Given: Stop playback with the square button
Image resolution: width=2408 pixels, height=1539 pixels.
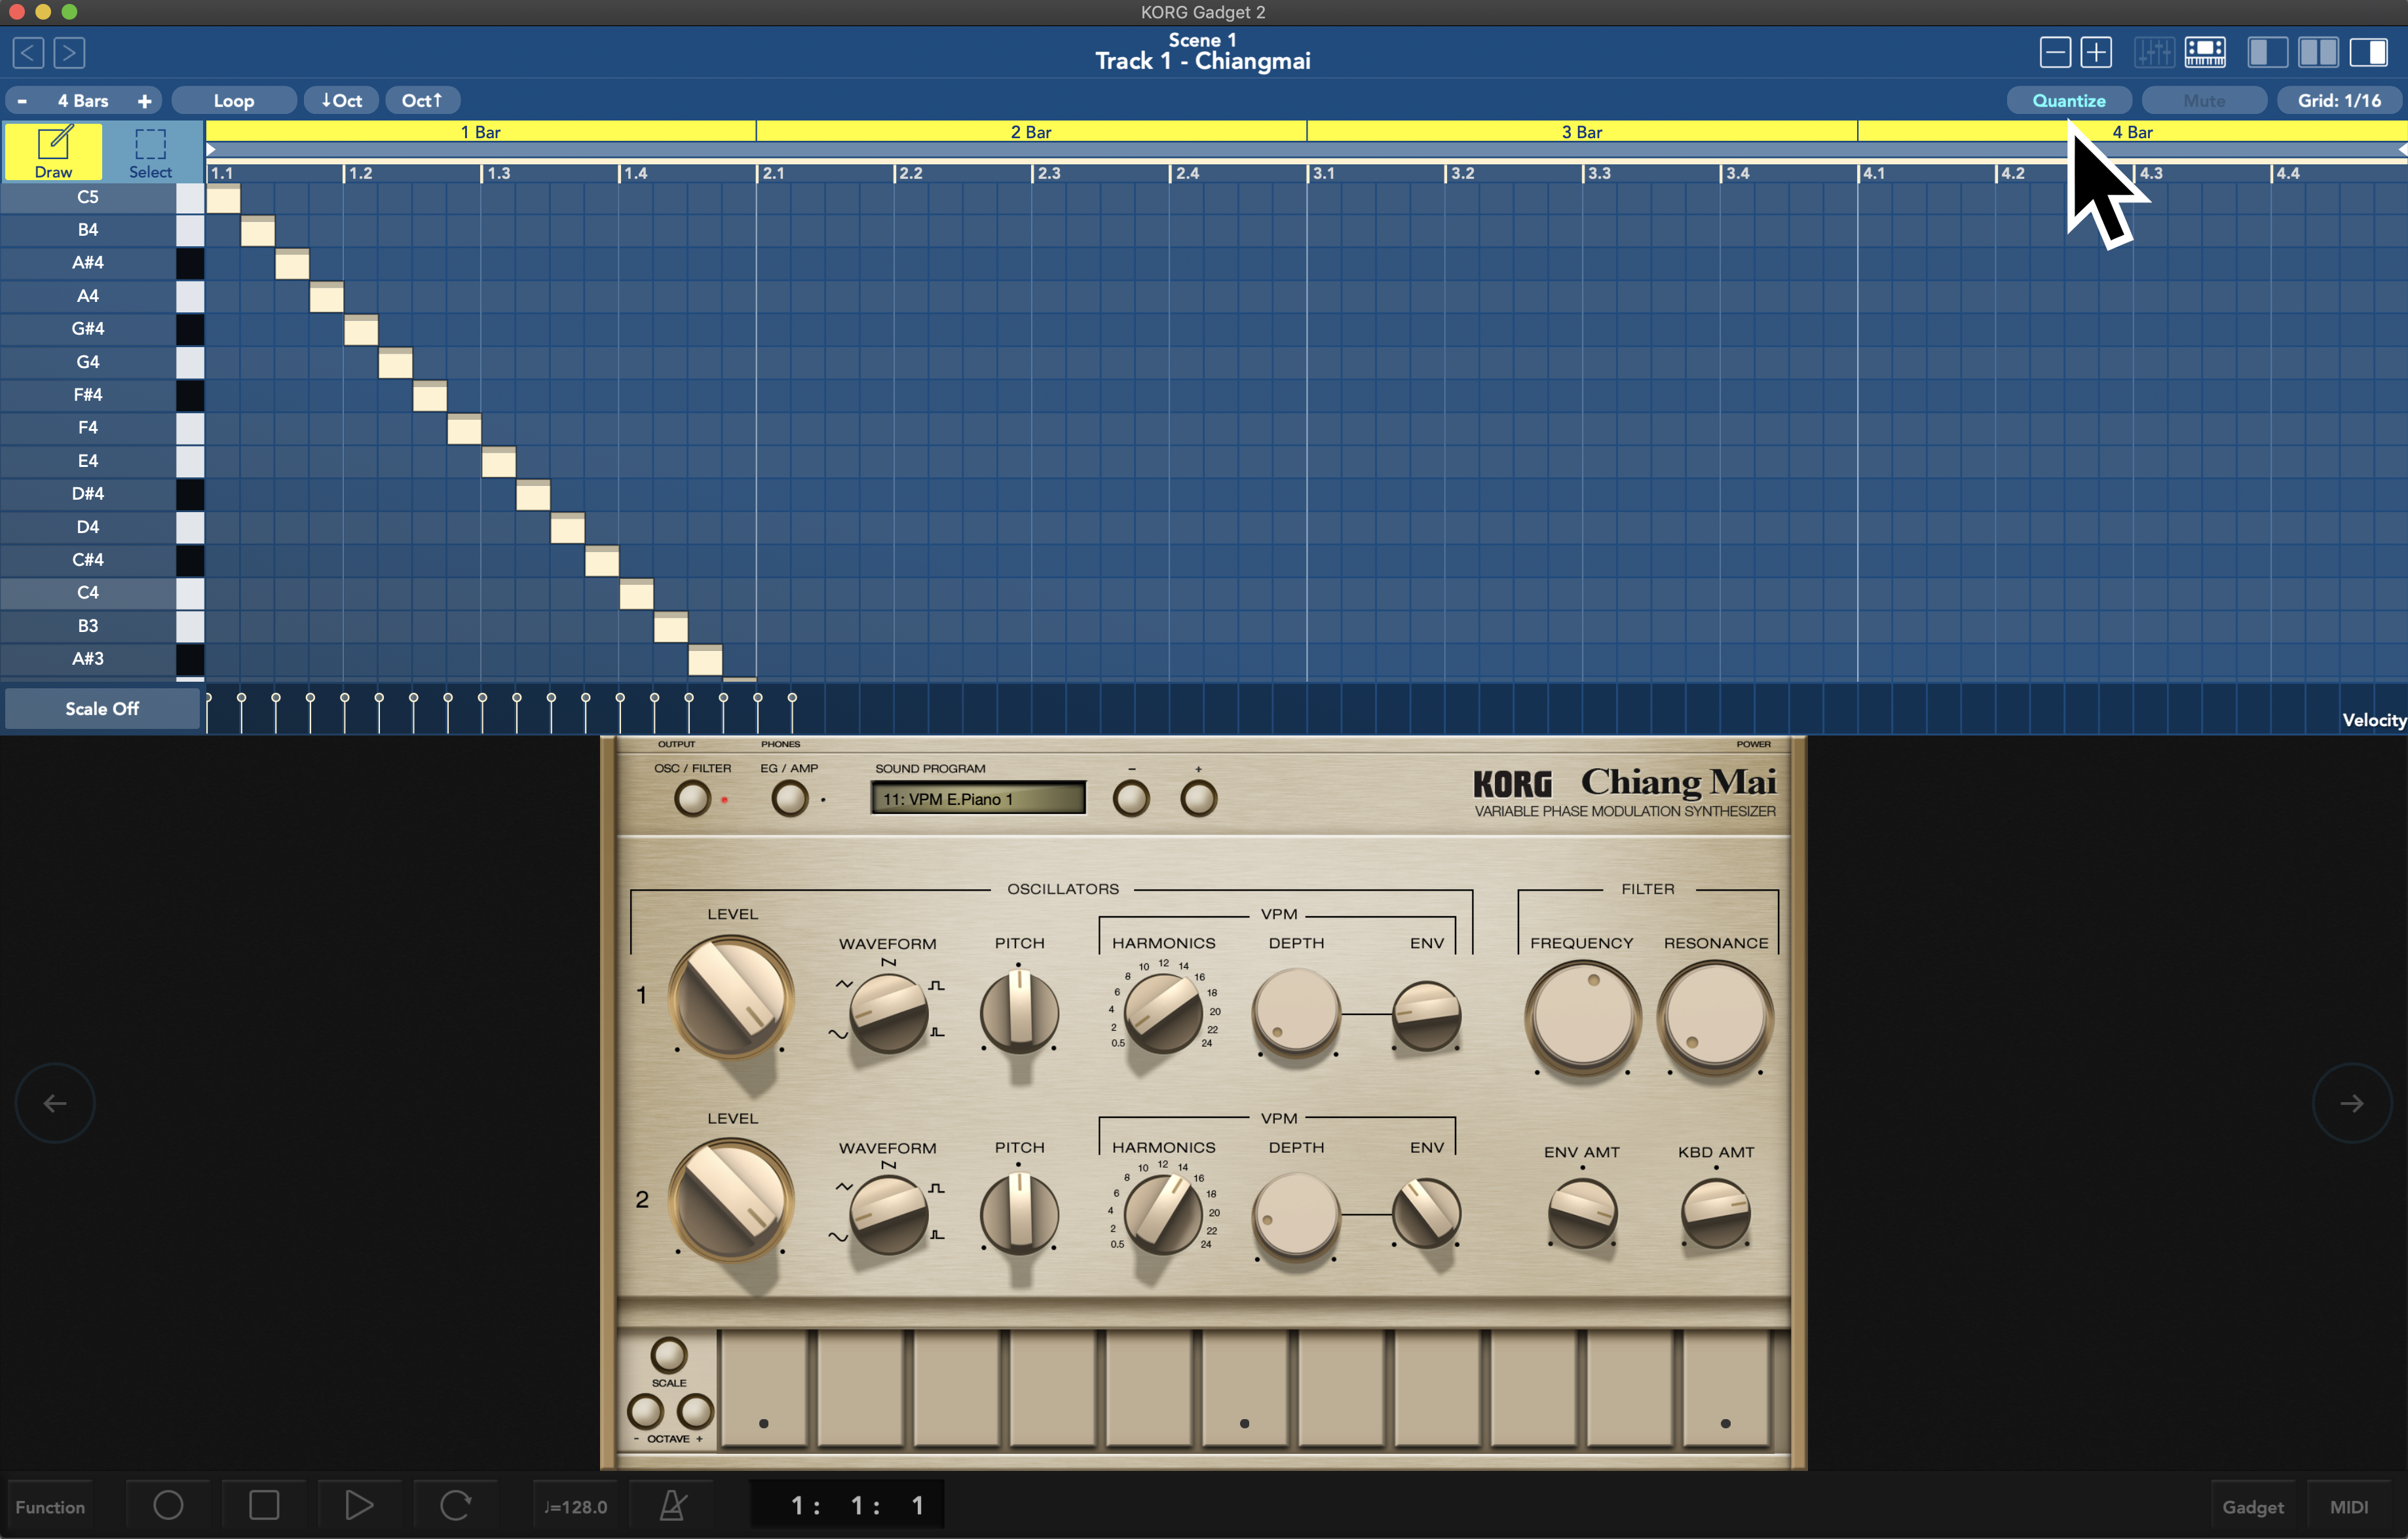Looking at the screenshot, I should 264,1505.
